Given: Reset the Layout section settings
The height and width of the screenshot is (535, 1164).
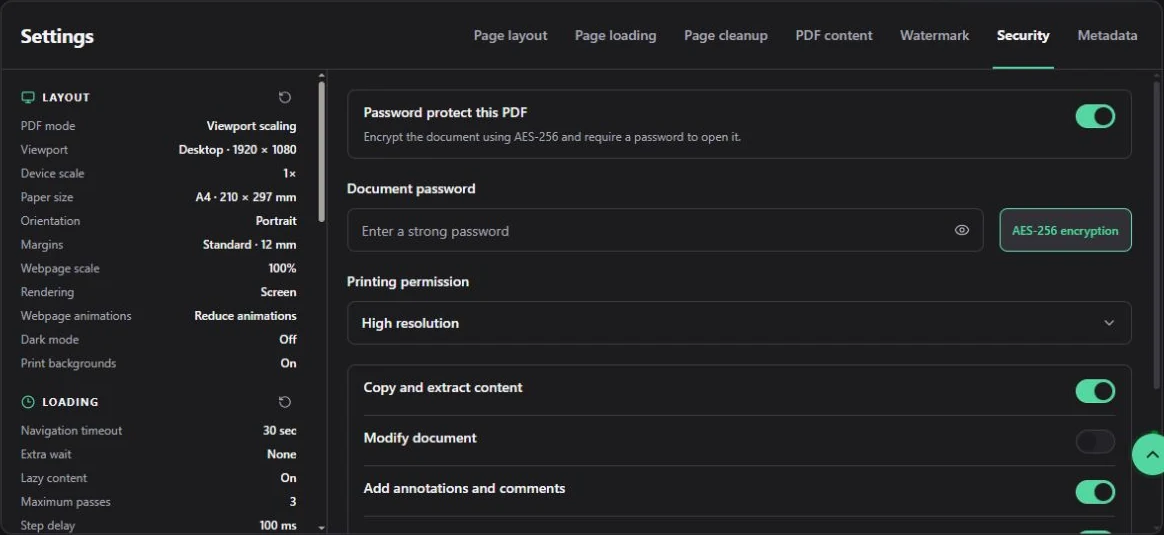Looking at the screenshot, I should 285,97.
